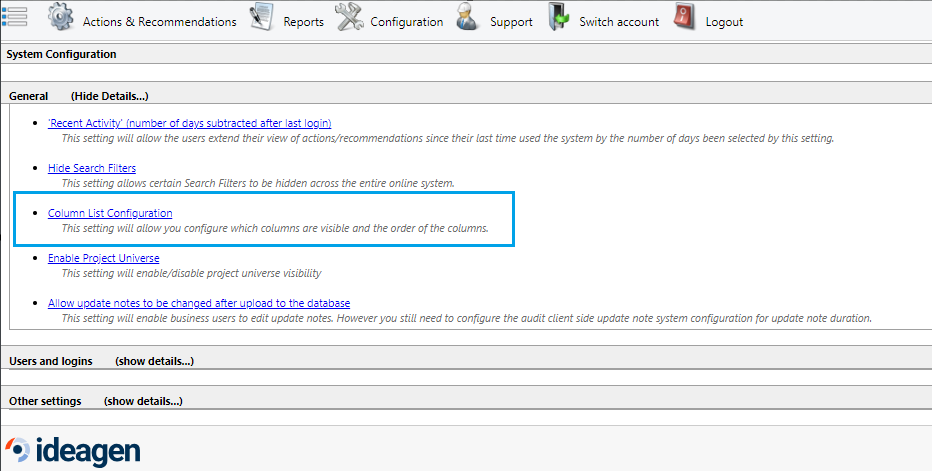The height and width of the screenshot is (471, 932).
Task: Open Column List Configuration link
Action: click(x=110, y=213)
